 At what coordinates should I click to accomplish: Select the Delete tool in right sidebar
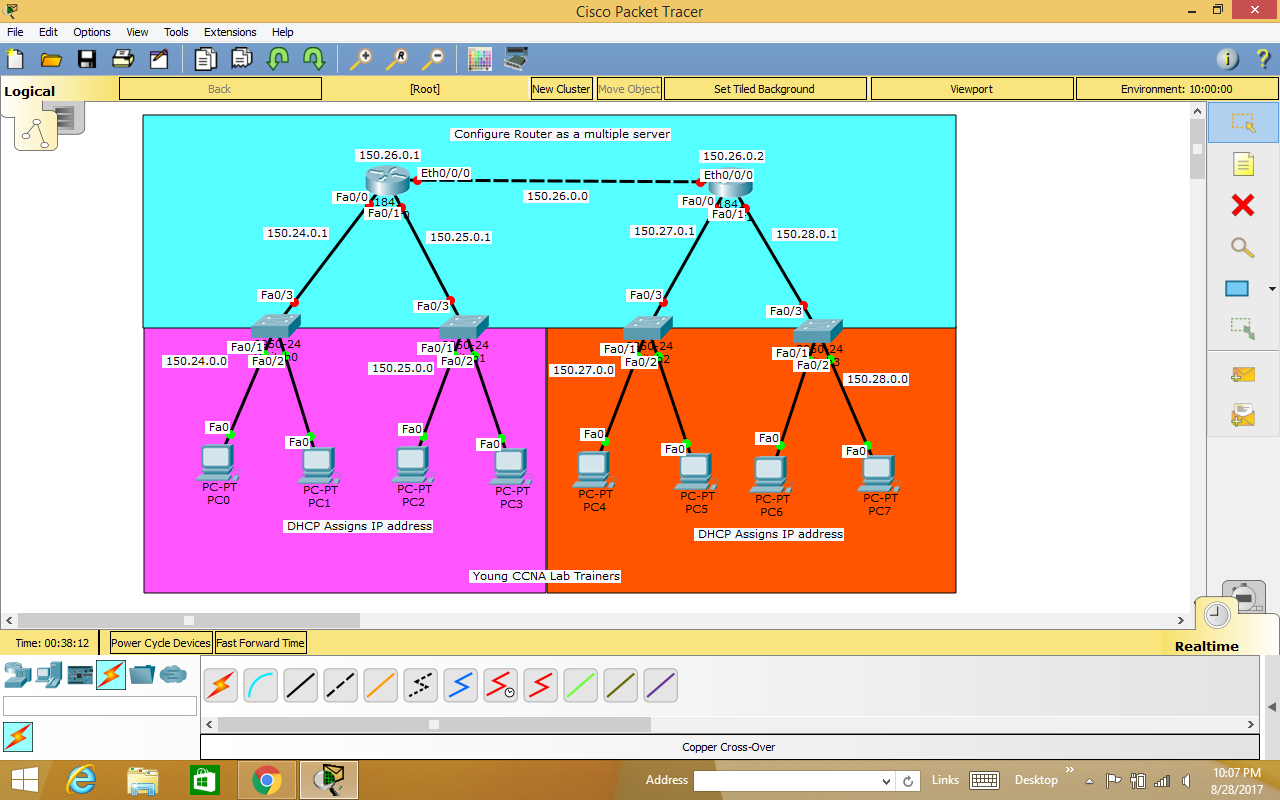[x=1242, y=206]
